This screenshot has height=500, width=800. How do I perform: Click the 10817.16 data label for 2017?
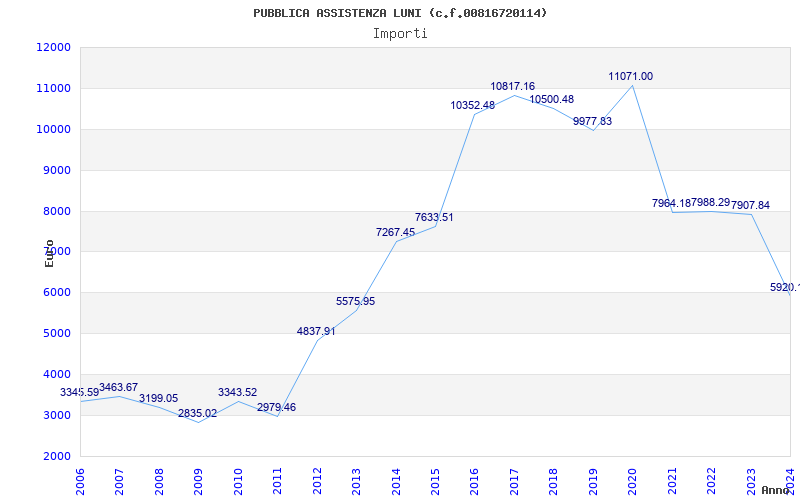[x=512, y=87]
